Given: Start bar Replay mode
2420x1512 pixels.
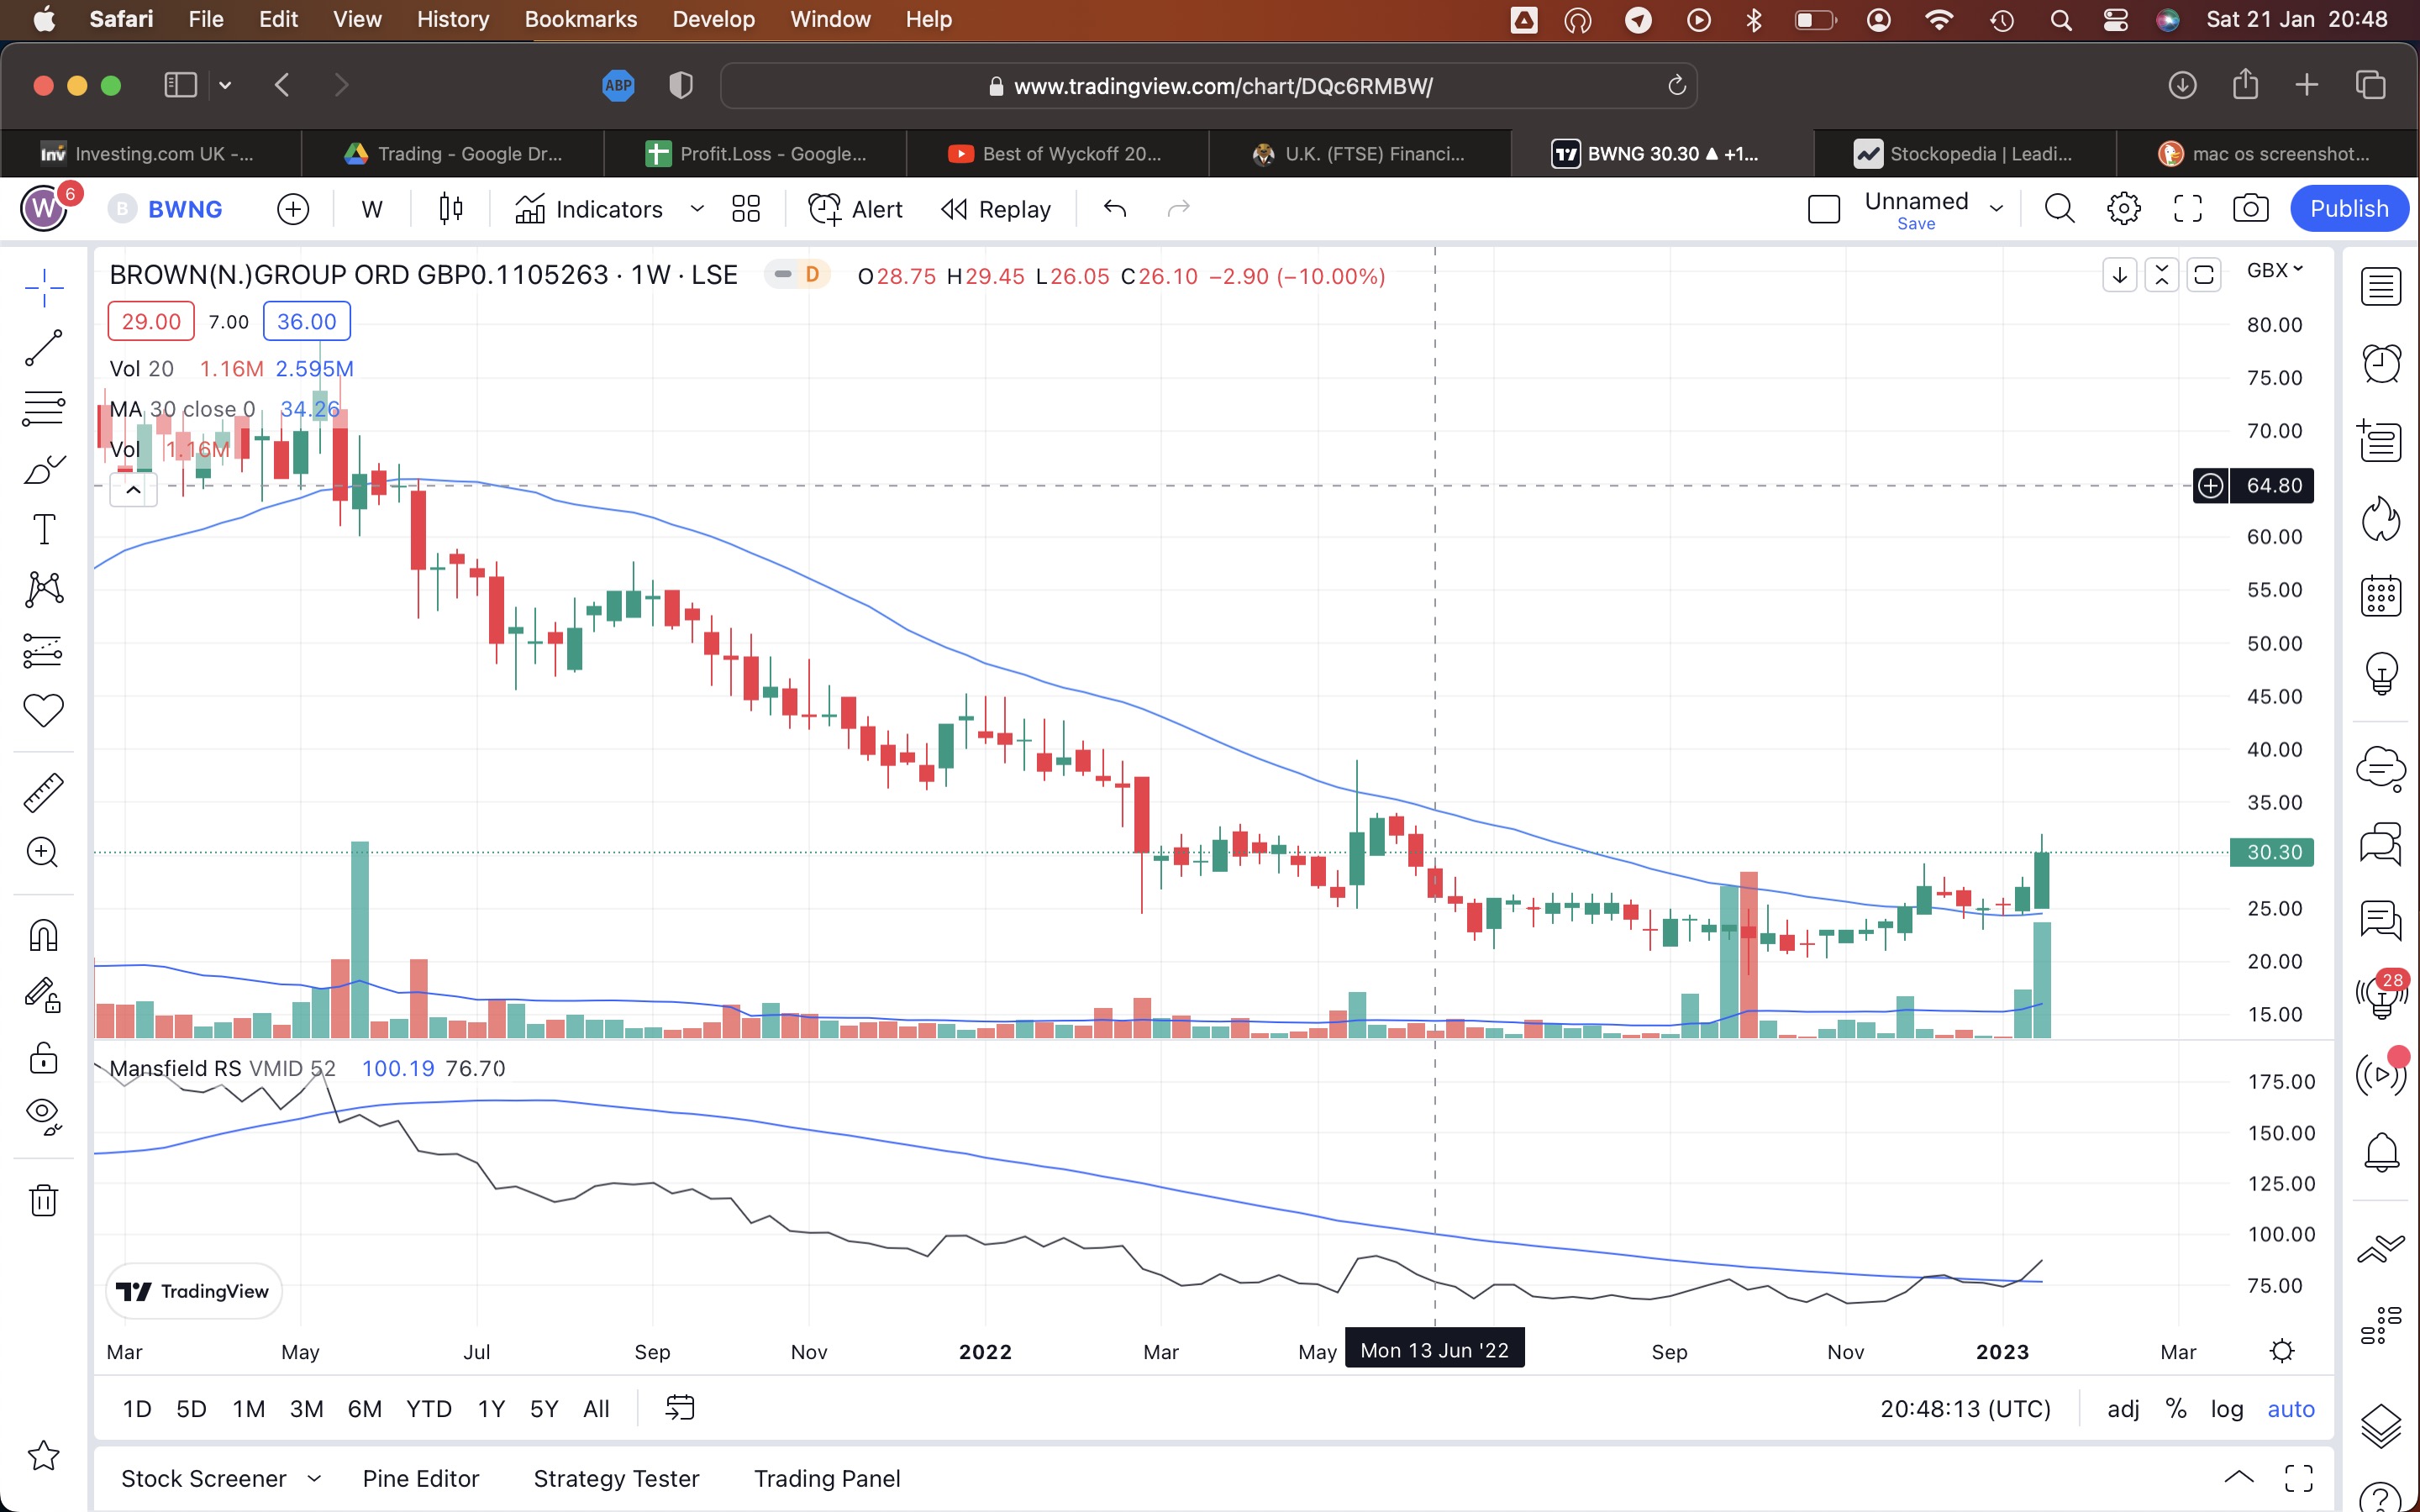Looking at the screenshot, I should [996, 209].
